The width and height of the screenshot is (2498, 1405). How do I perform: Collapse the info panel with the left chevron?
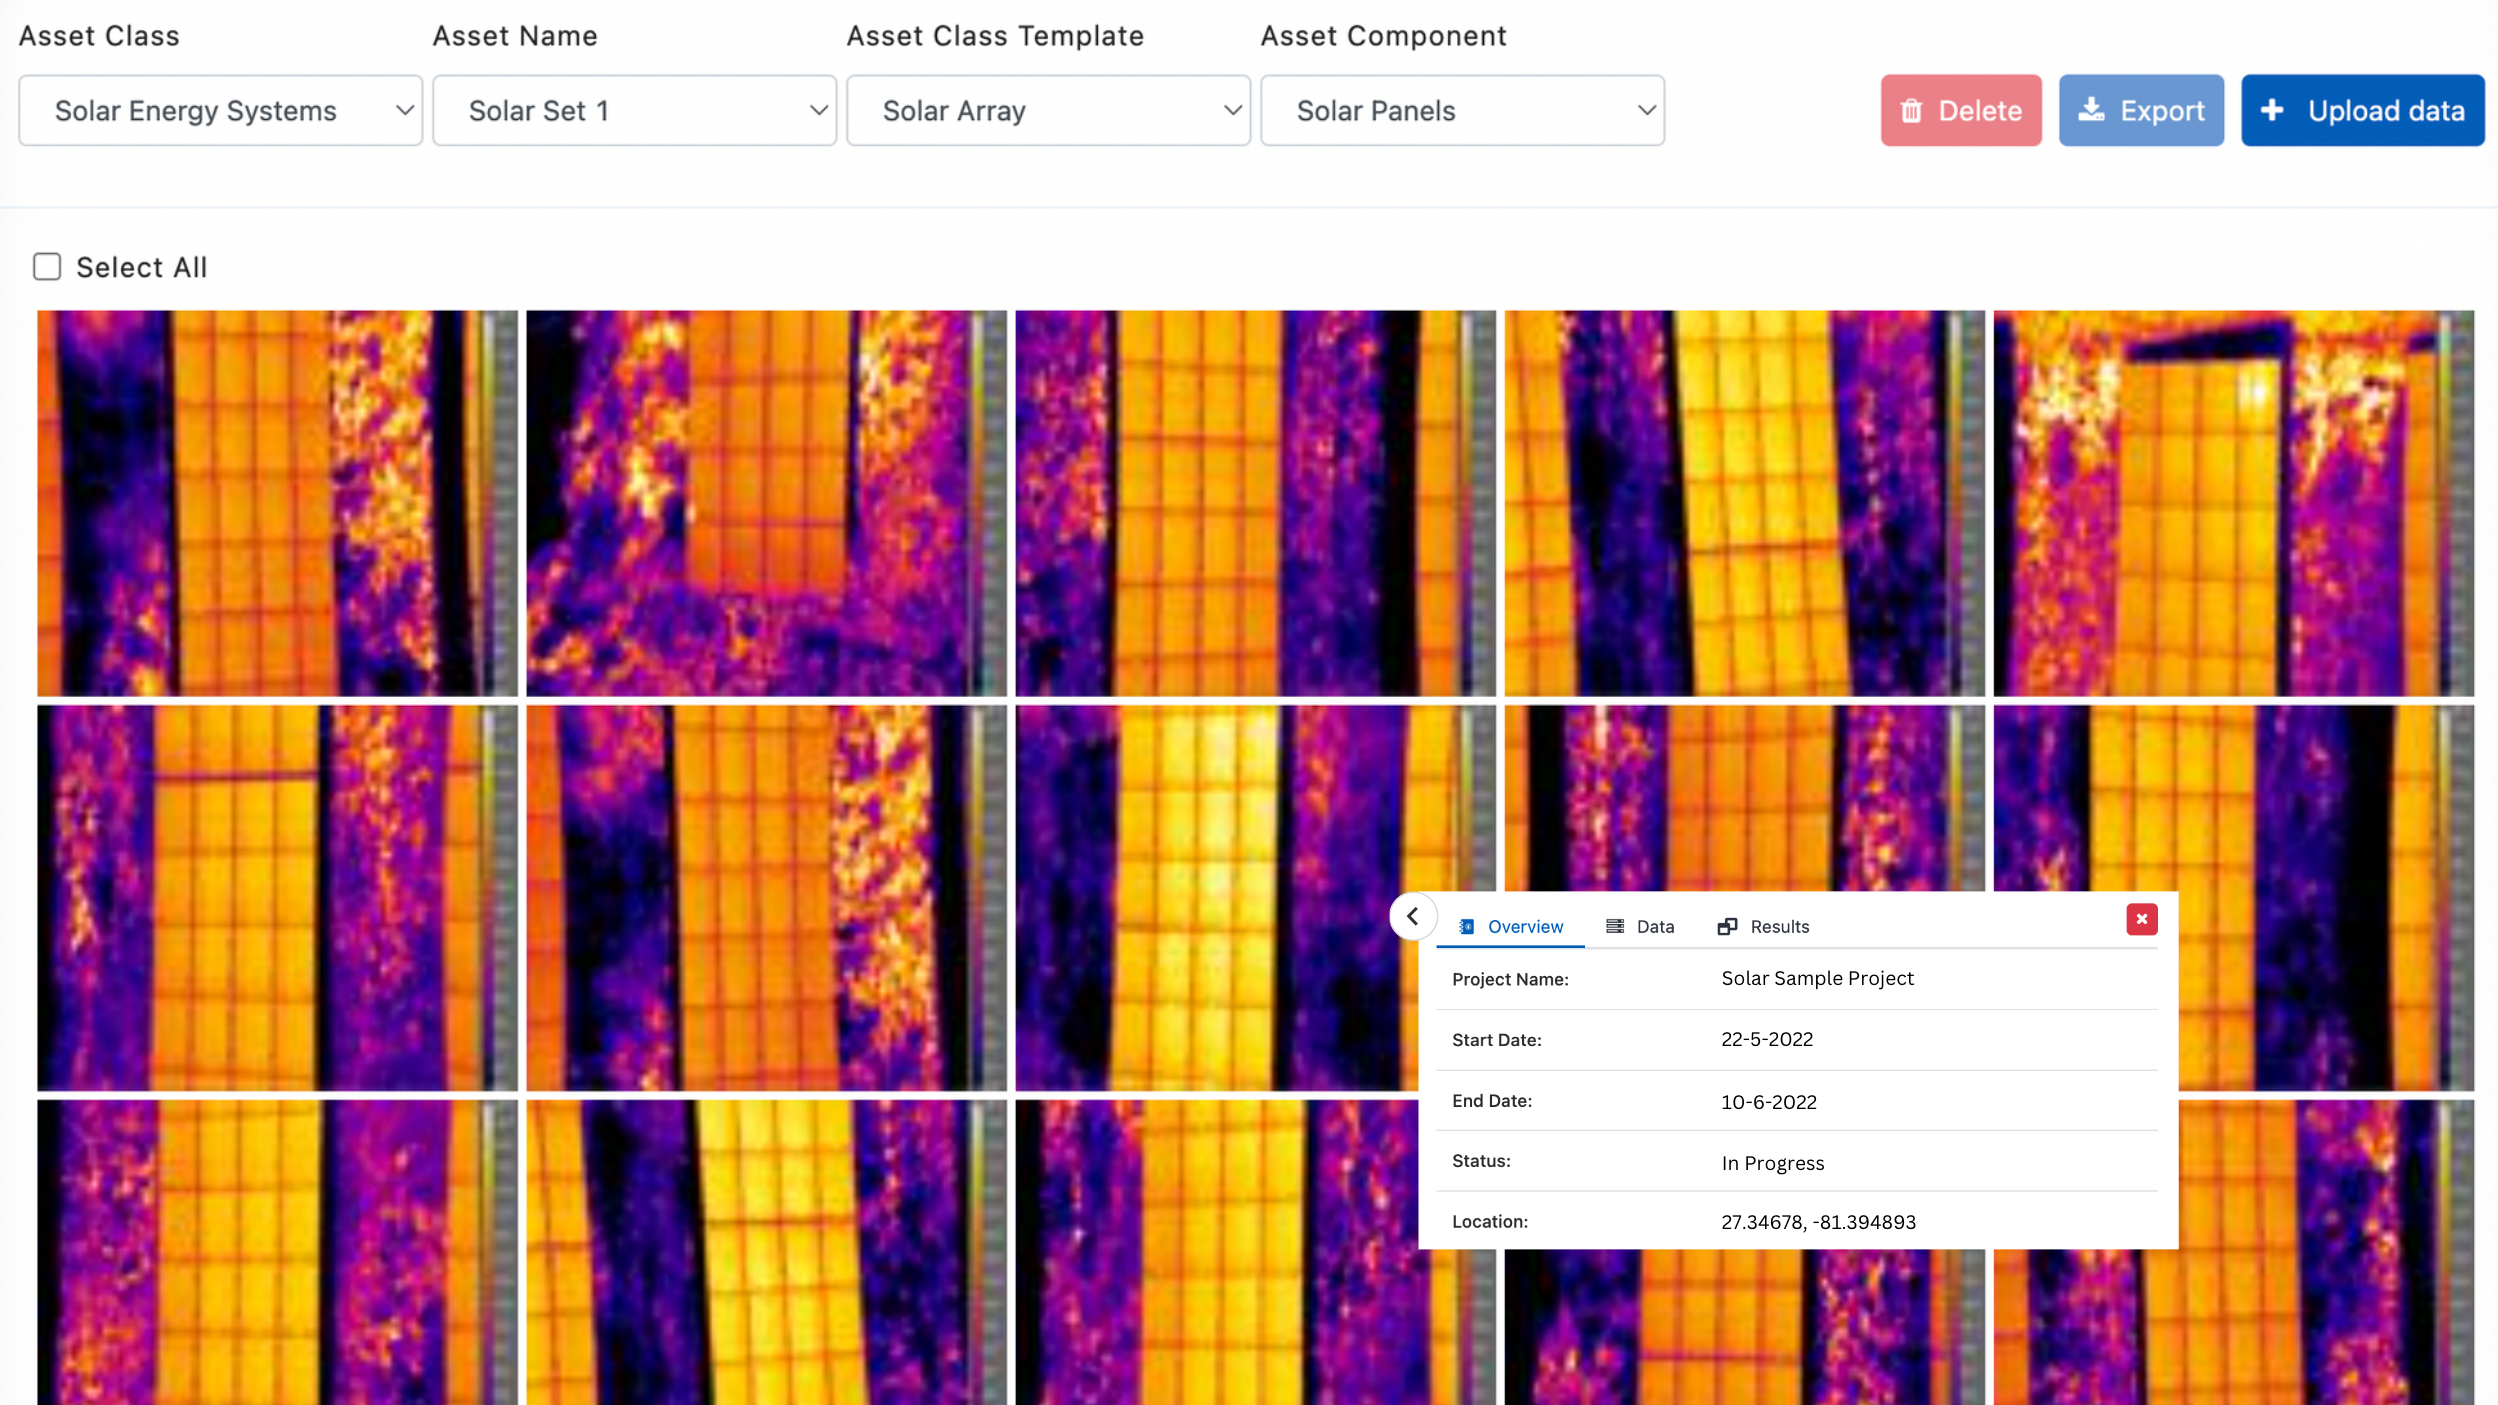coord(1412,916)
